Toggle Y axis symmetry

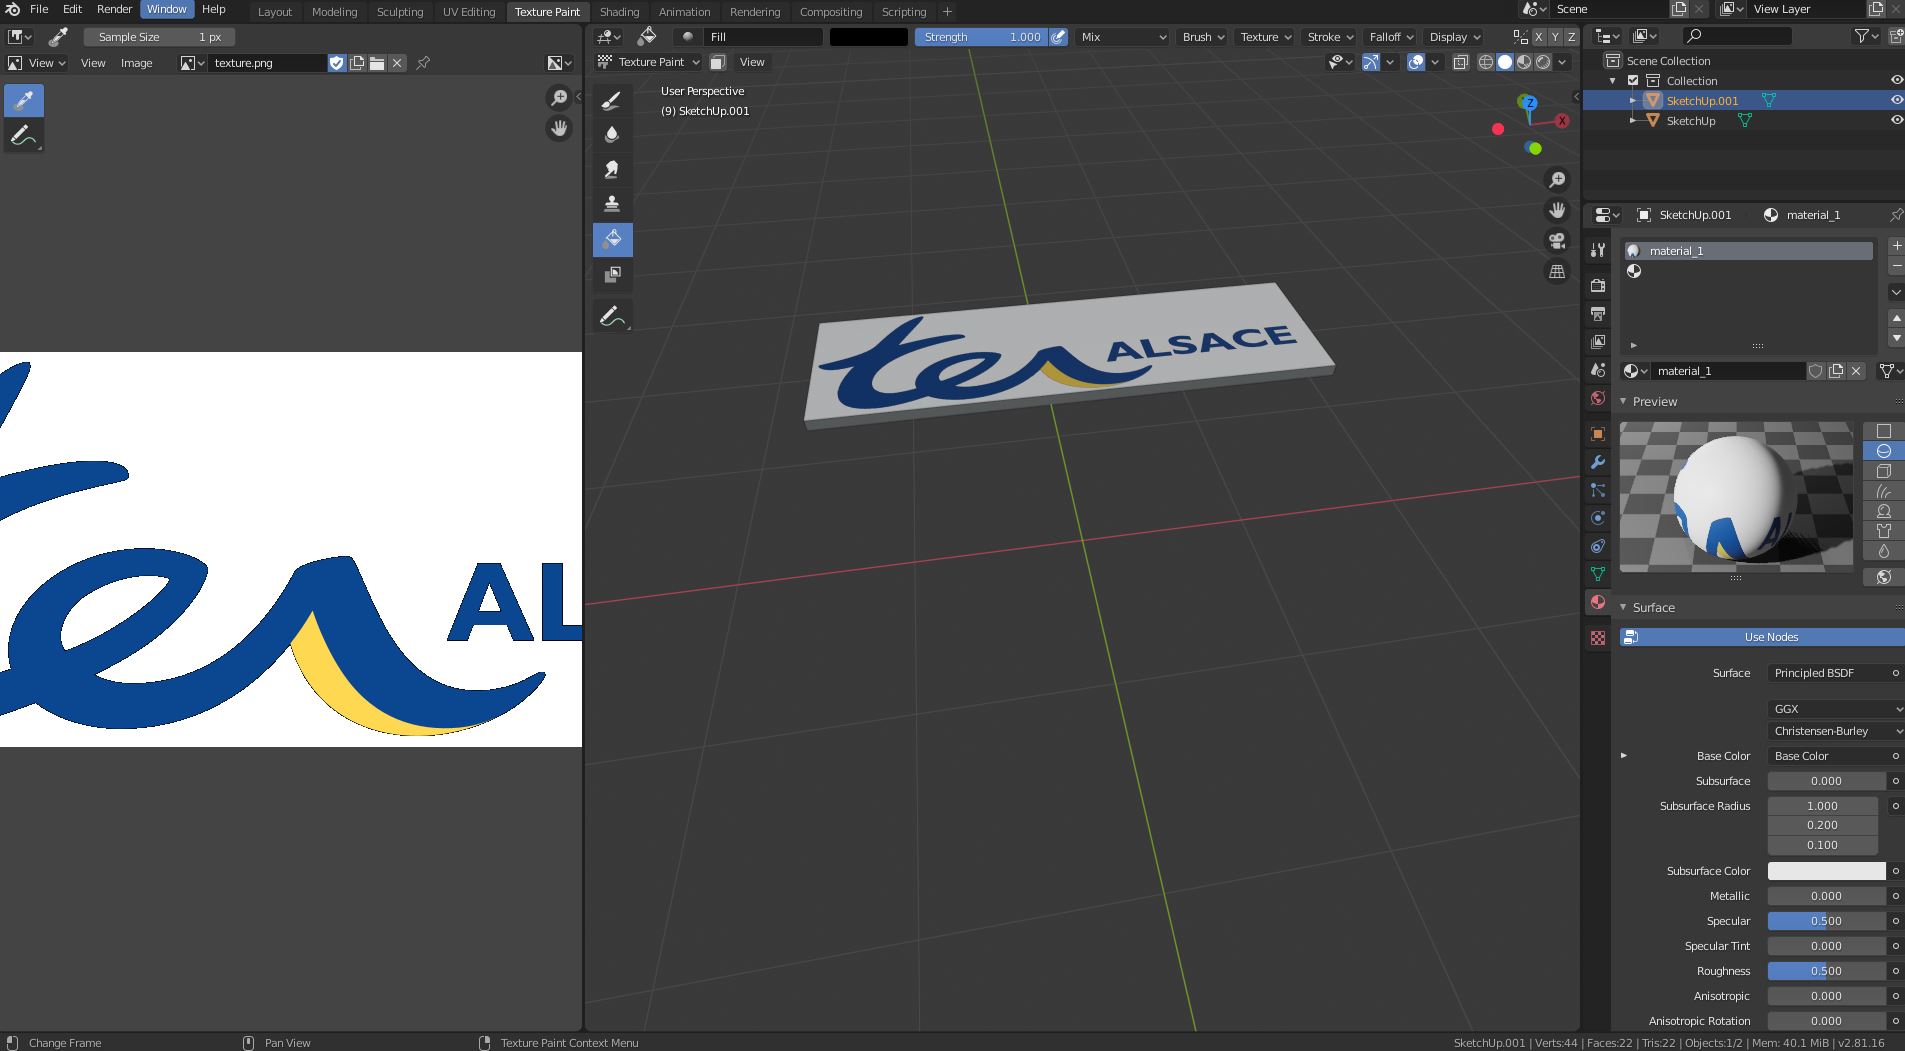(x=1555, y=37)
